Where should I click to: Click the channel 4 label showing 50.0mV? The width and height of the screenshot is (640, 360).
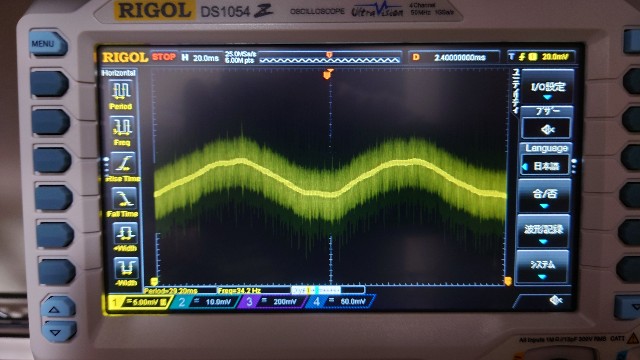(340, 302)
